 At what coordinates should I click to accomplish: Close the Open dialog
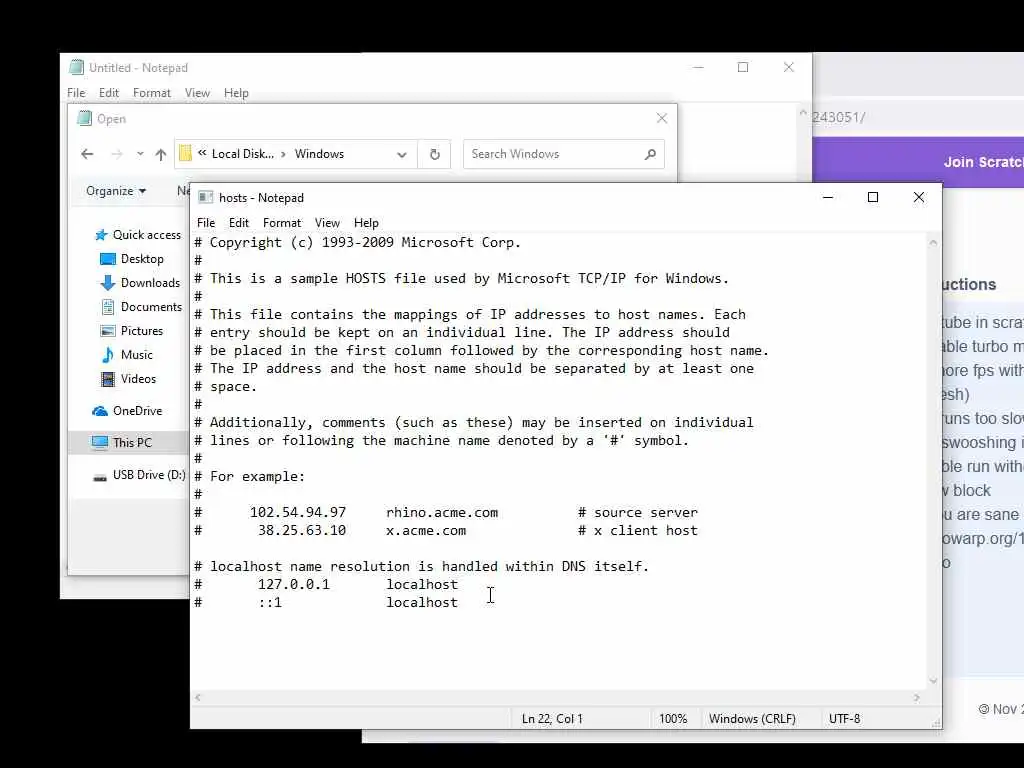coord(662,118)
